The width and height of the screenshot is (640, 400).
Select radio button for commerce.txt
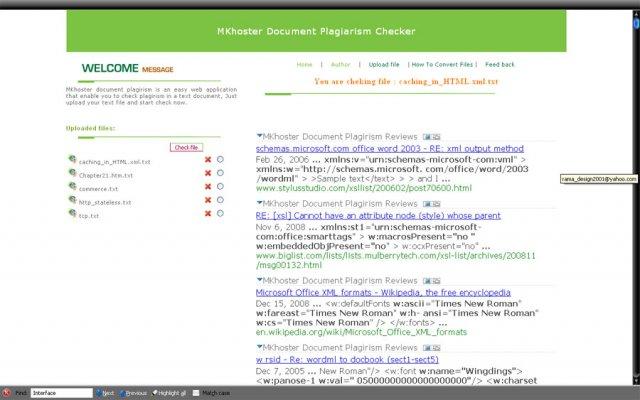click(x=220, y=187)
